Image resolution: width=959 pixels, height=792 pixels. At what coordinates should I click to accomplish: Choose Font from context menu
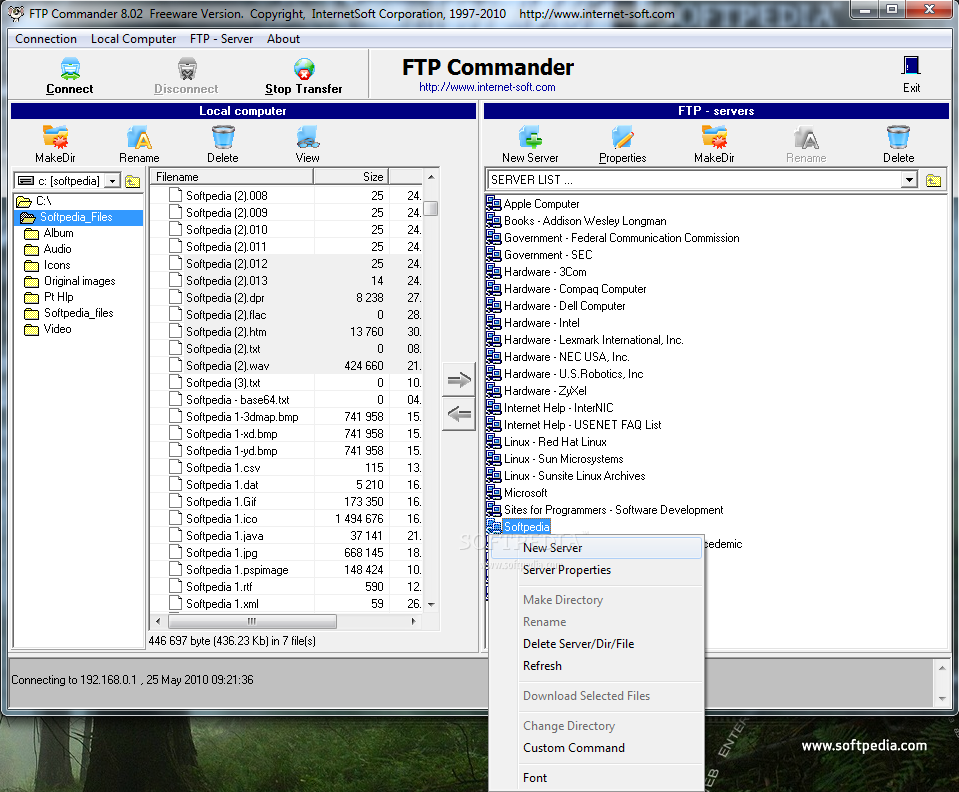tap(596, 778)
